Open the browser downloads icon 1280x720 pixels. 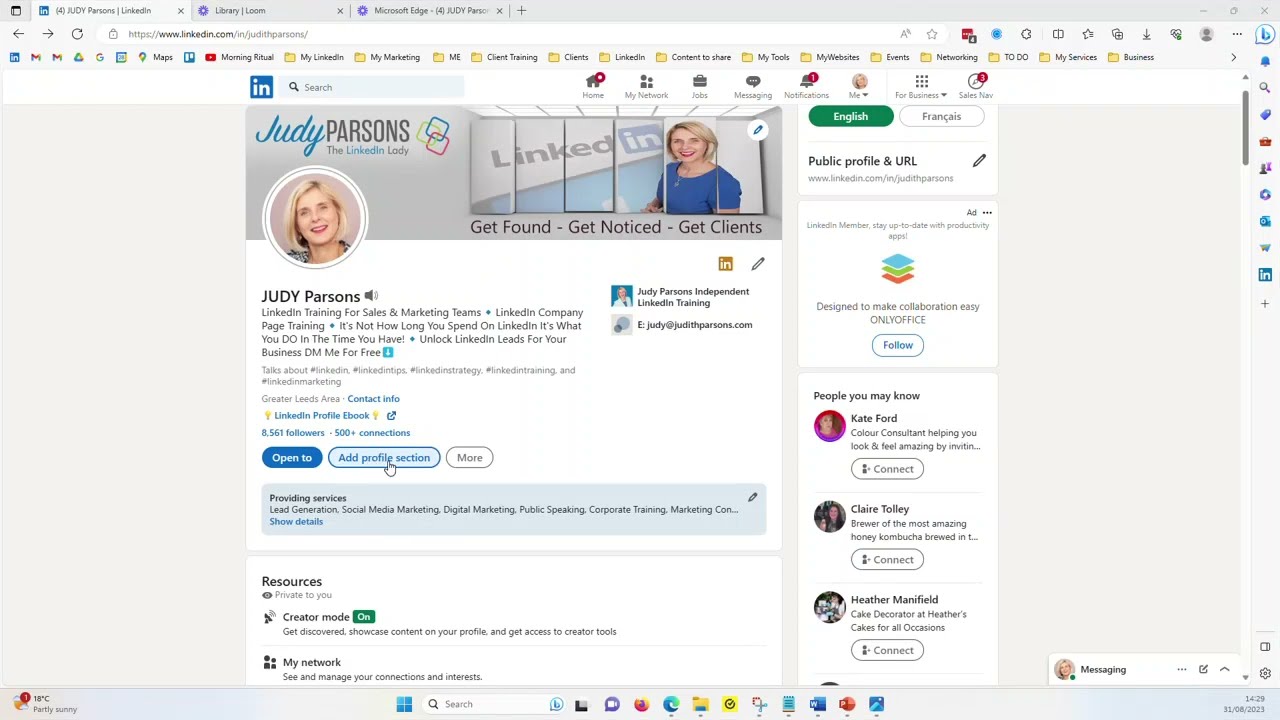click(1146, 34)
